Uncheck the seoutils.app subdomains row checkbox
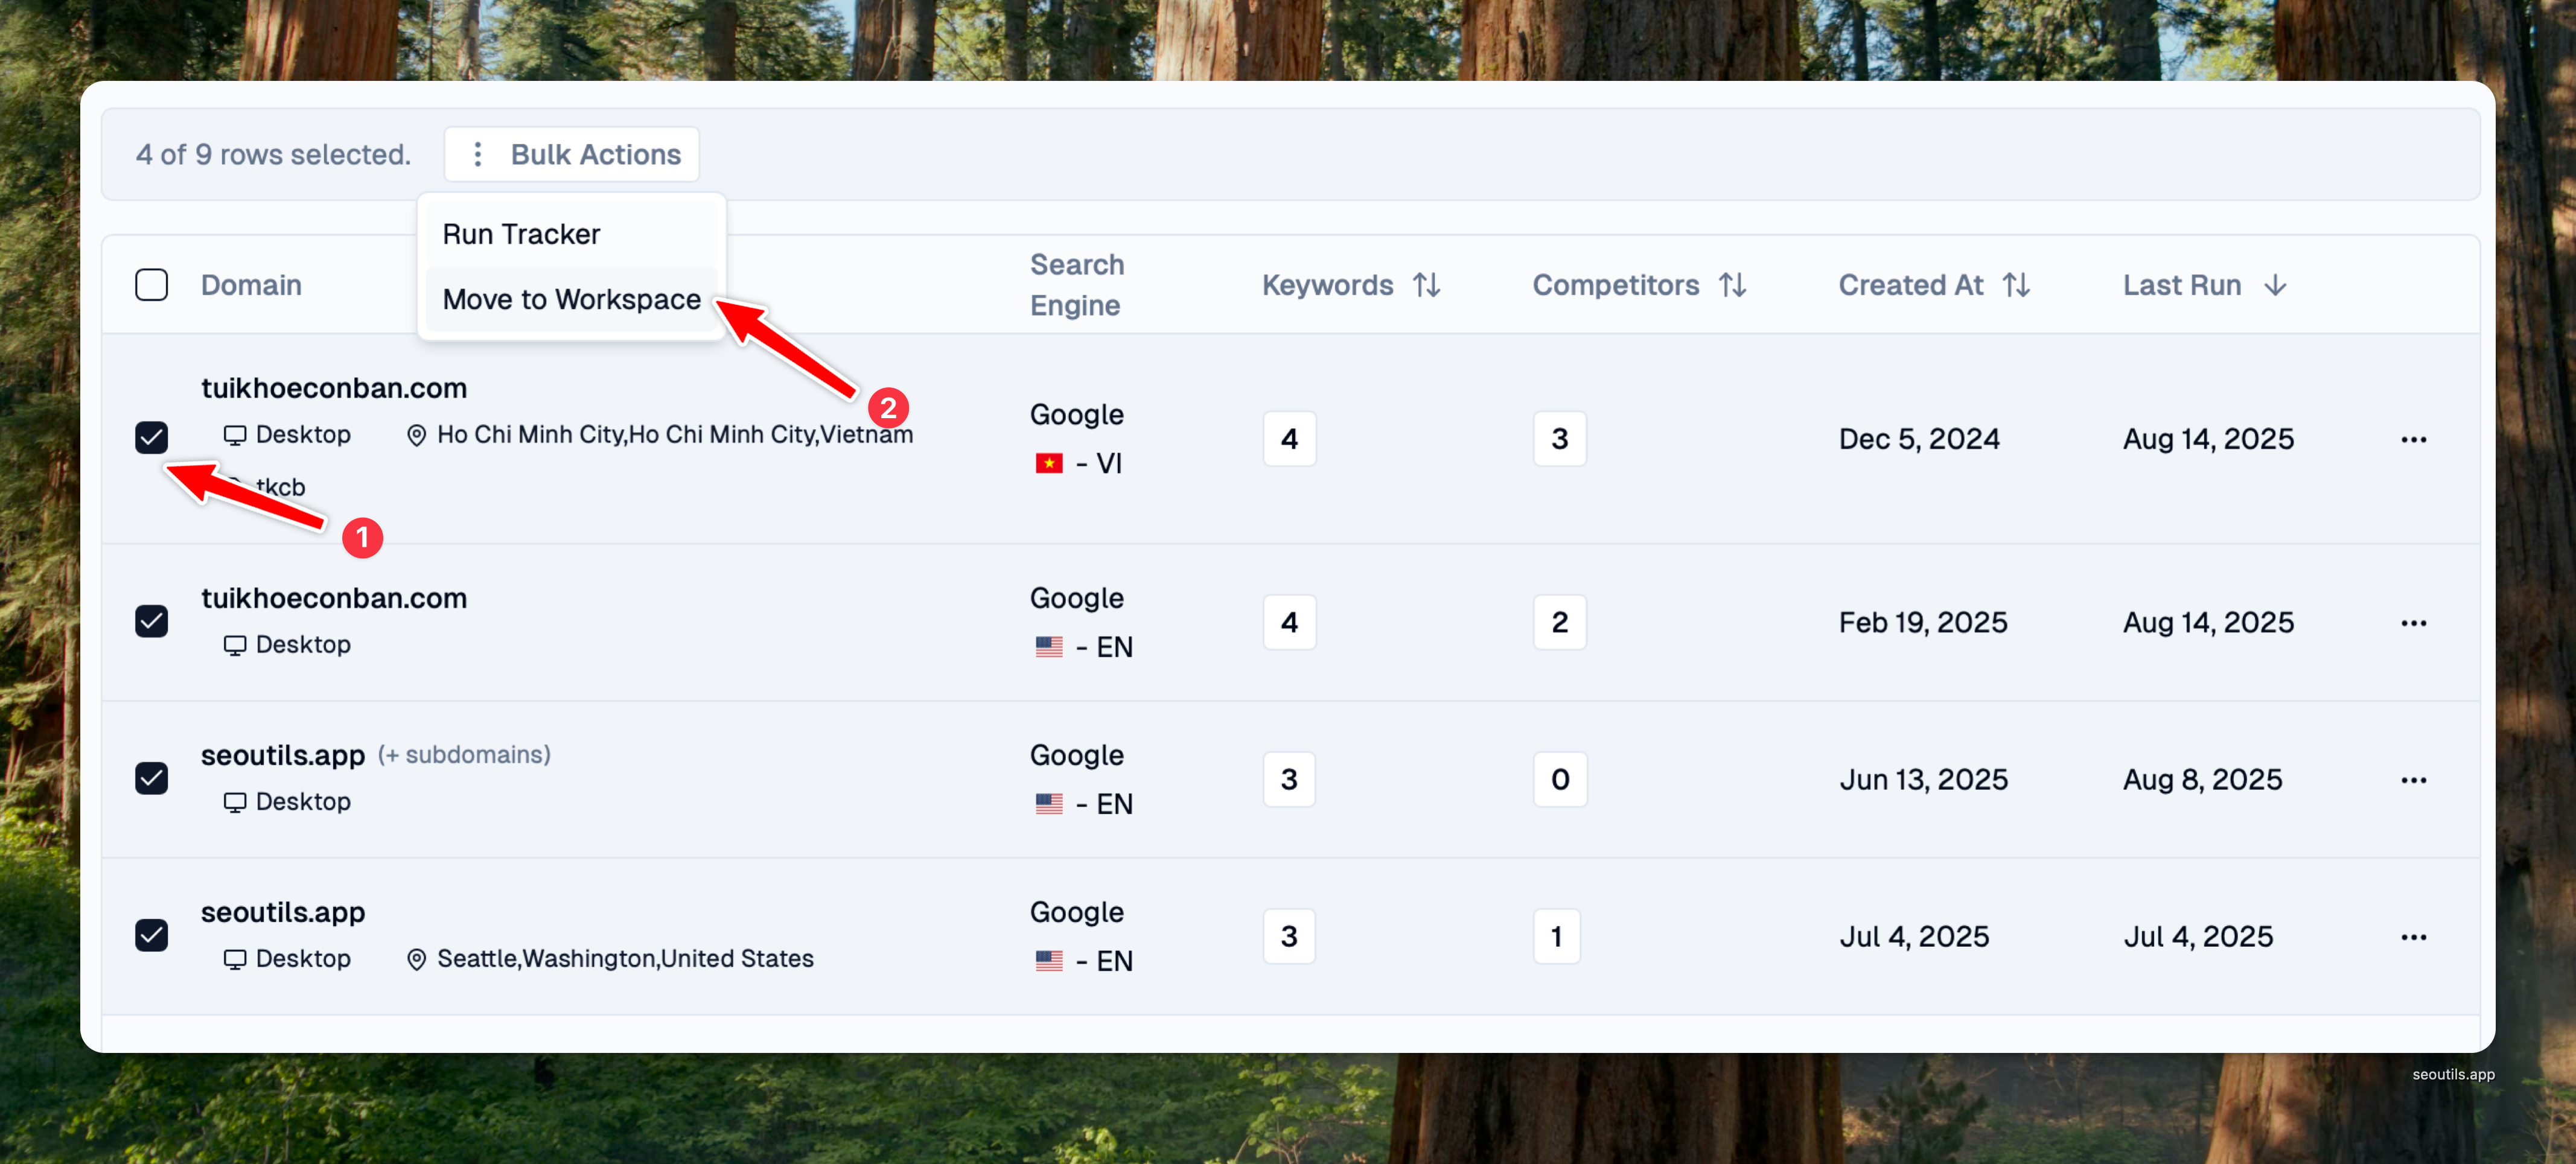The height and width of the screenshot is (1164, 2576). tap(151, 778)
